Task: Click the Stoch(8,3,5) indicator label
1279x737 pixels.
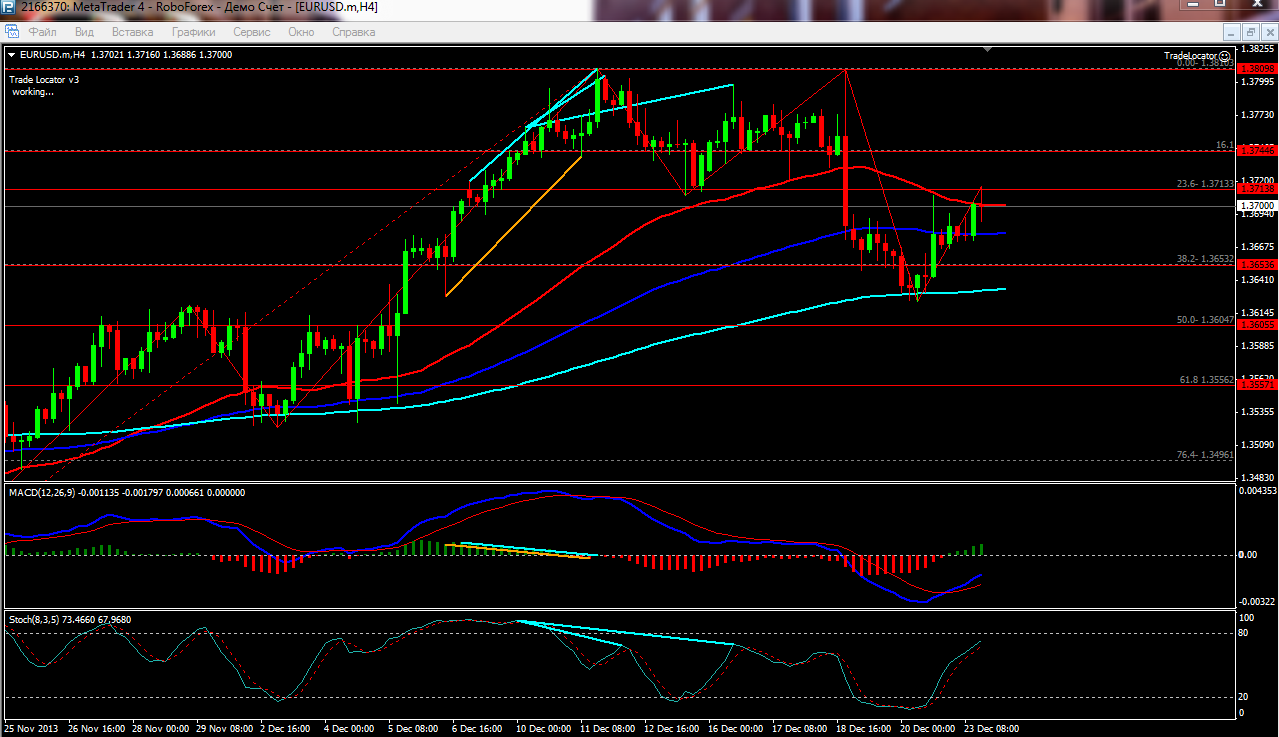Action: (36, 619)
